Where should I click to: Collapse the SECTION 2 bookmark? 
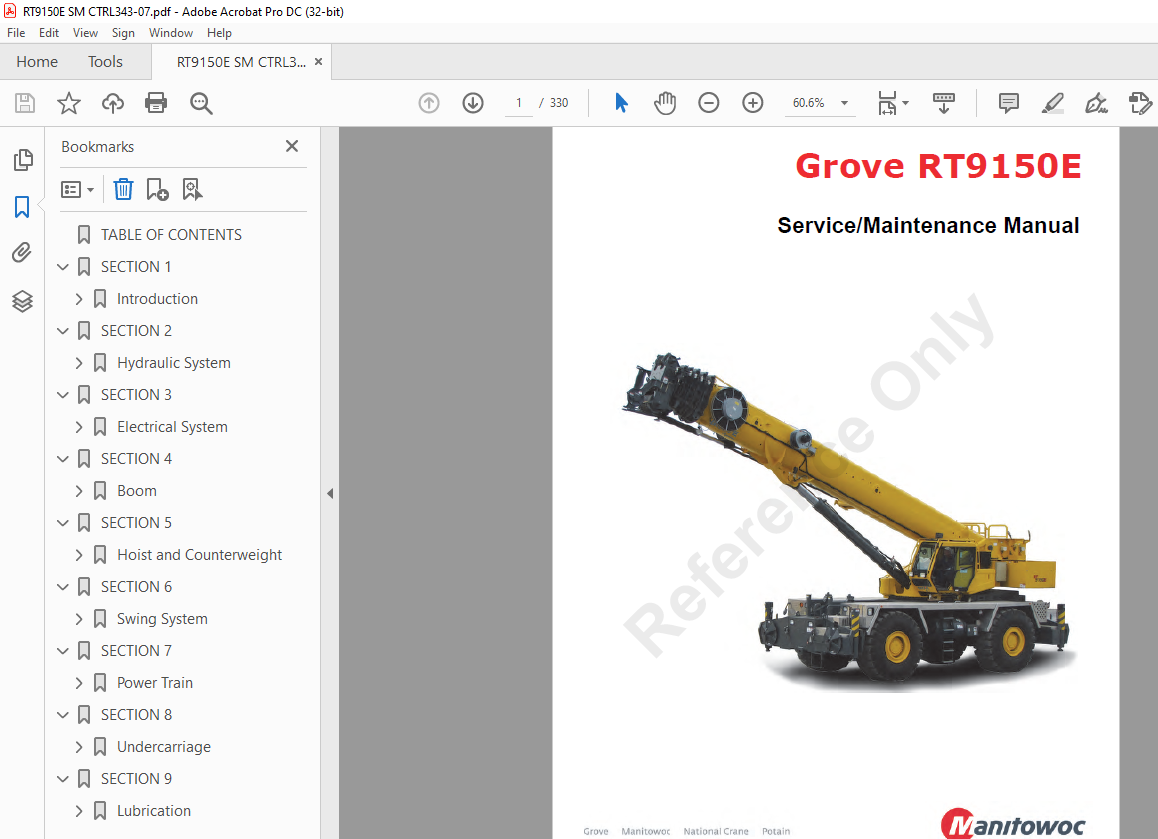coord(63,331)
